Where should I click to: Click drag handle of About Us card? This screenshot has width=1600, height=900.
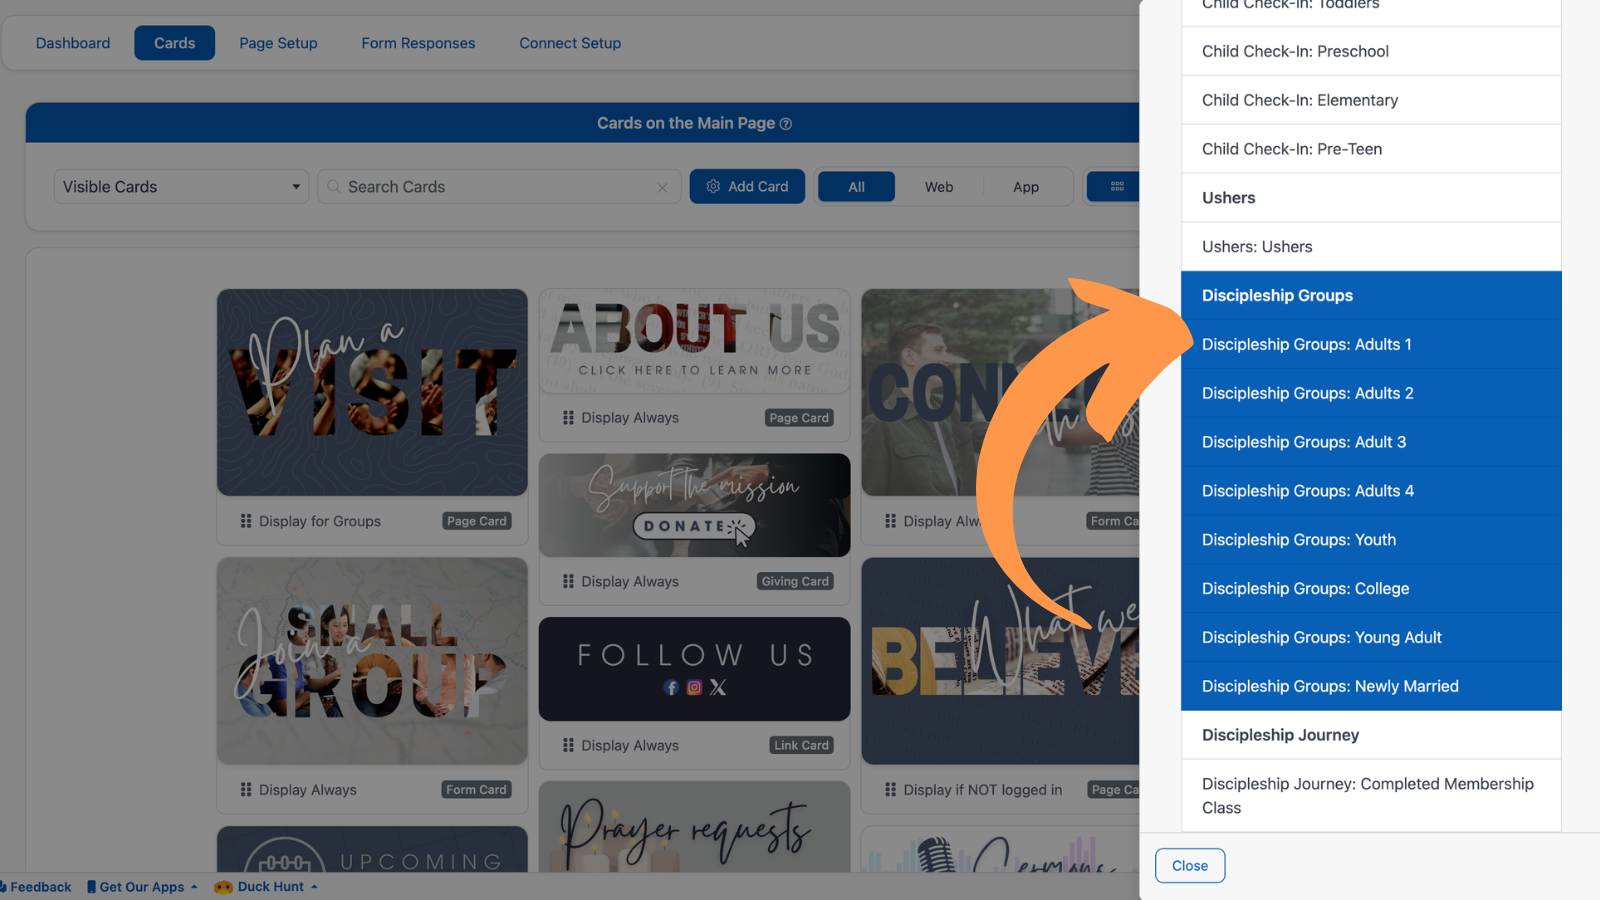tap(568, 418)
